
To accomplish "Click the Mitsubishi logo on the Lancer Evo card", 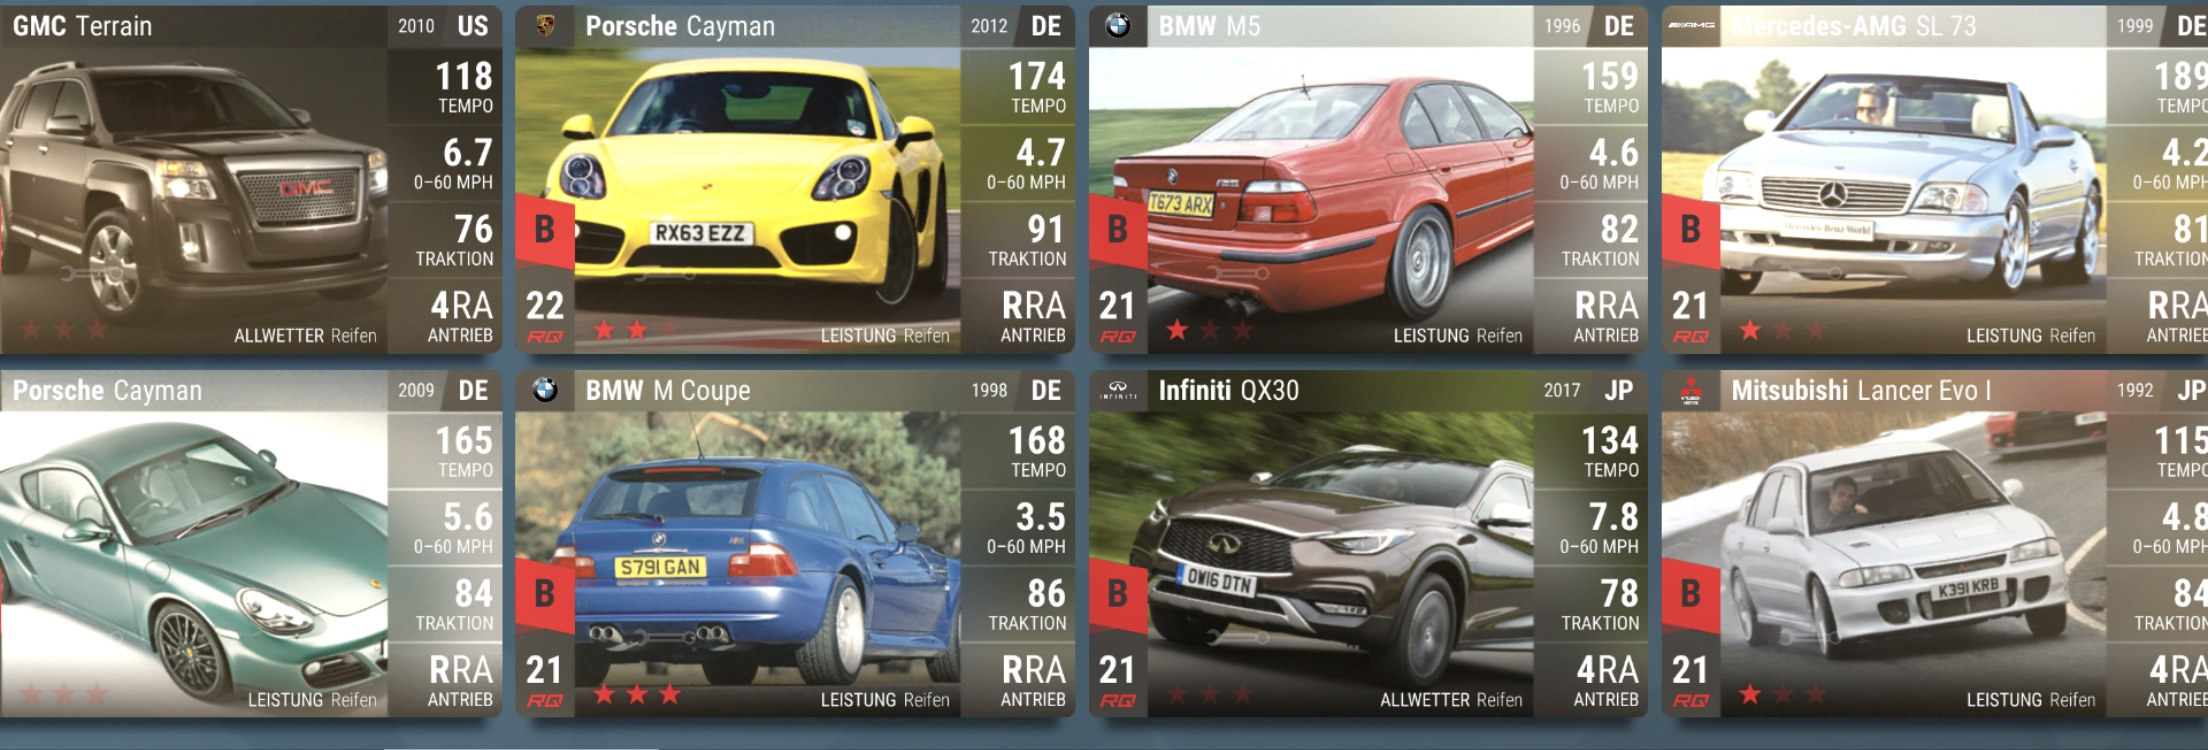I will (x=1691, y=391).
